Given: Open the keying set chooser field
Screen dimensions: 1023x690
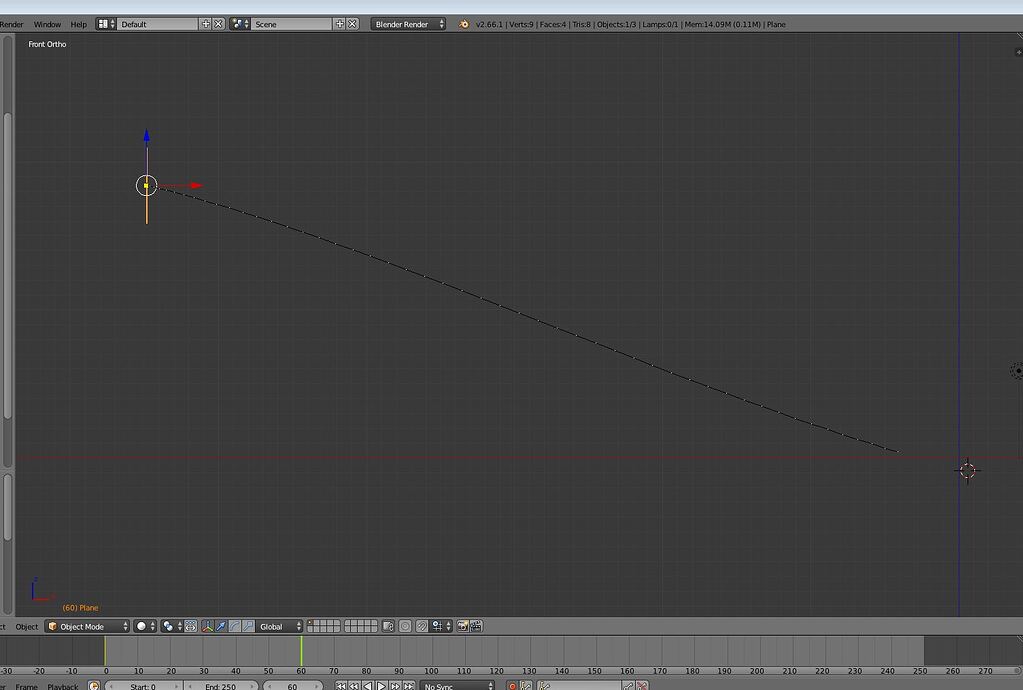Looking at the screenshot, I should [x=578, y=686].
